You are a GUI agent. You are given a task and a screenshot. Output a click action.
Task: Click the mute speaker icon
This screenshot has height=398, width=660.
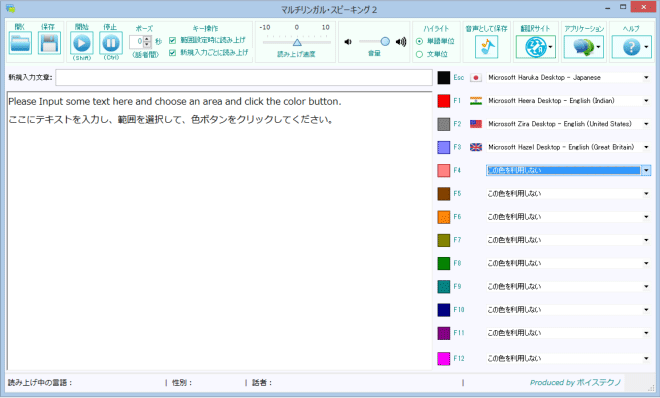[348, 42]
